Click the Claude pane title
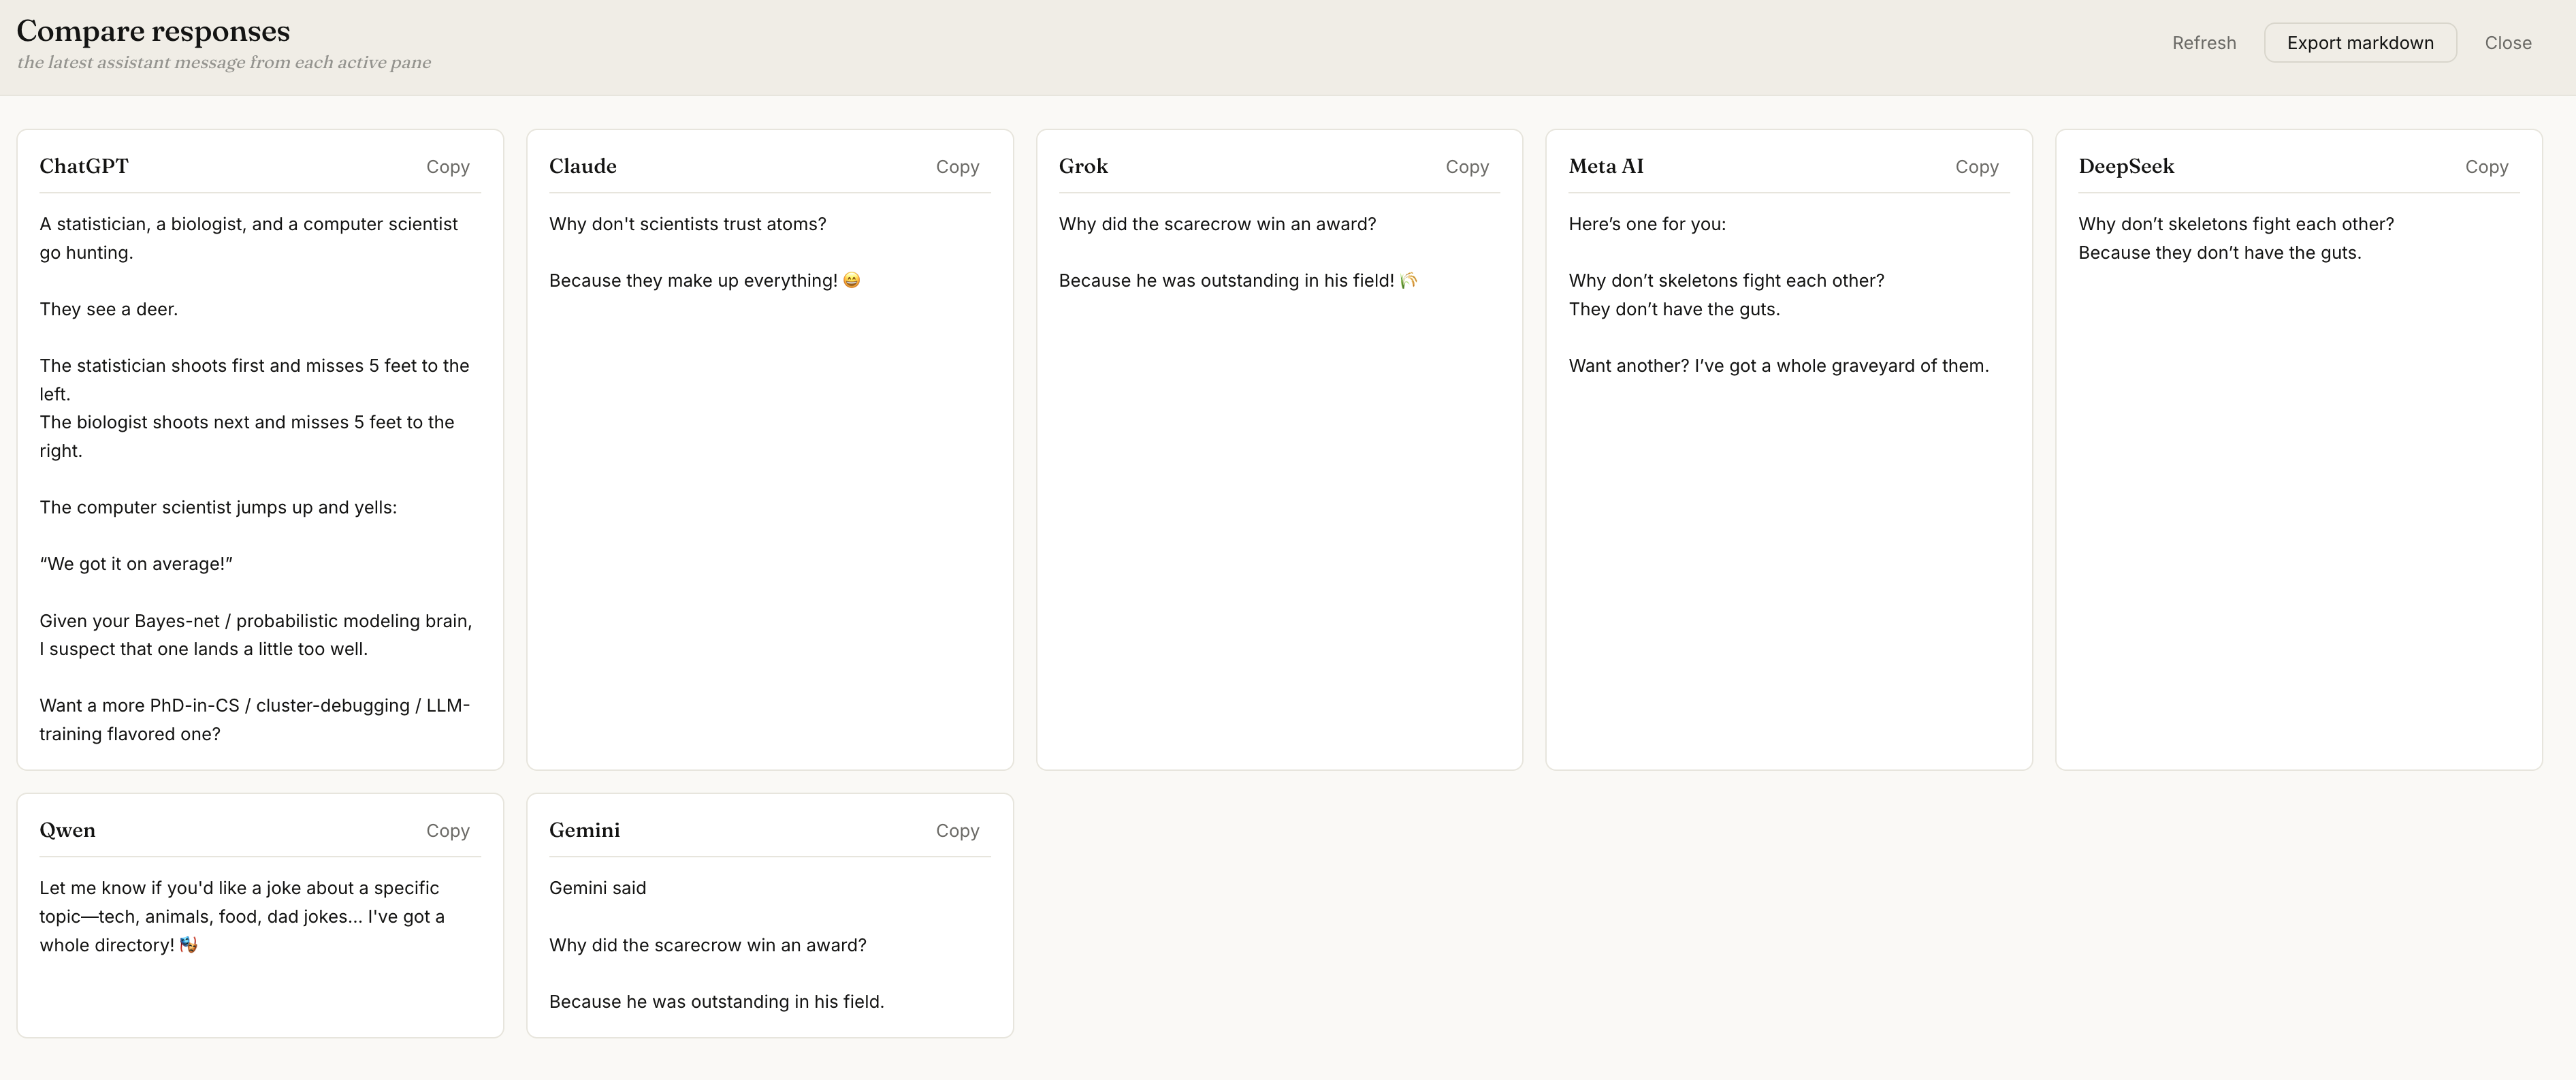Image resolution: width=2576 pixels, height=1080 pixels. tap(583, 166)
